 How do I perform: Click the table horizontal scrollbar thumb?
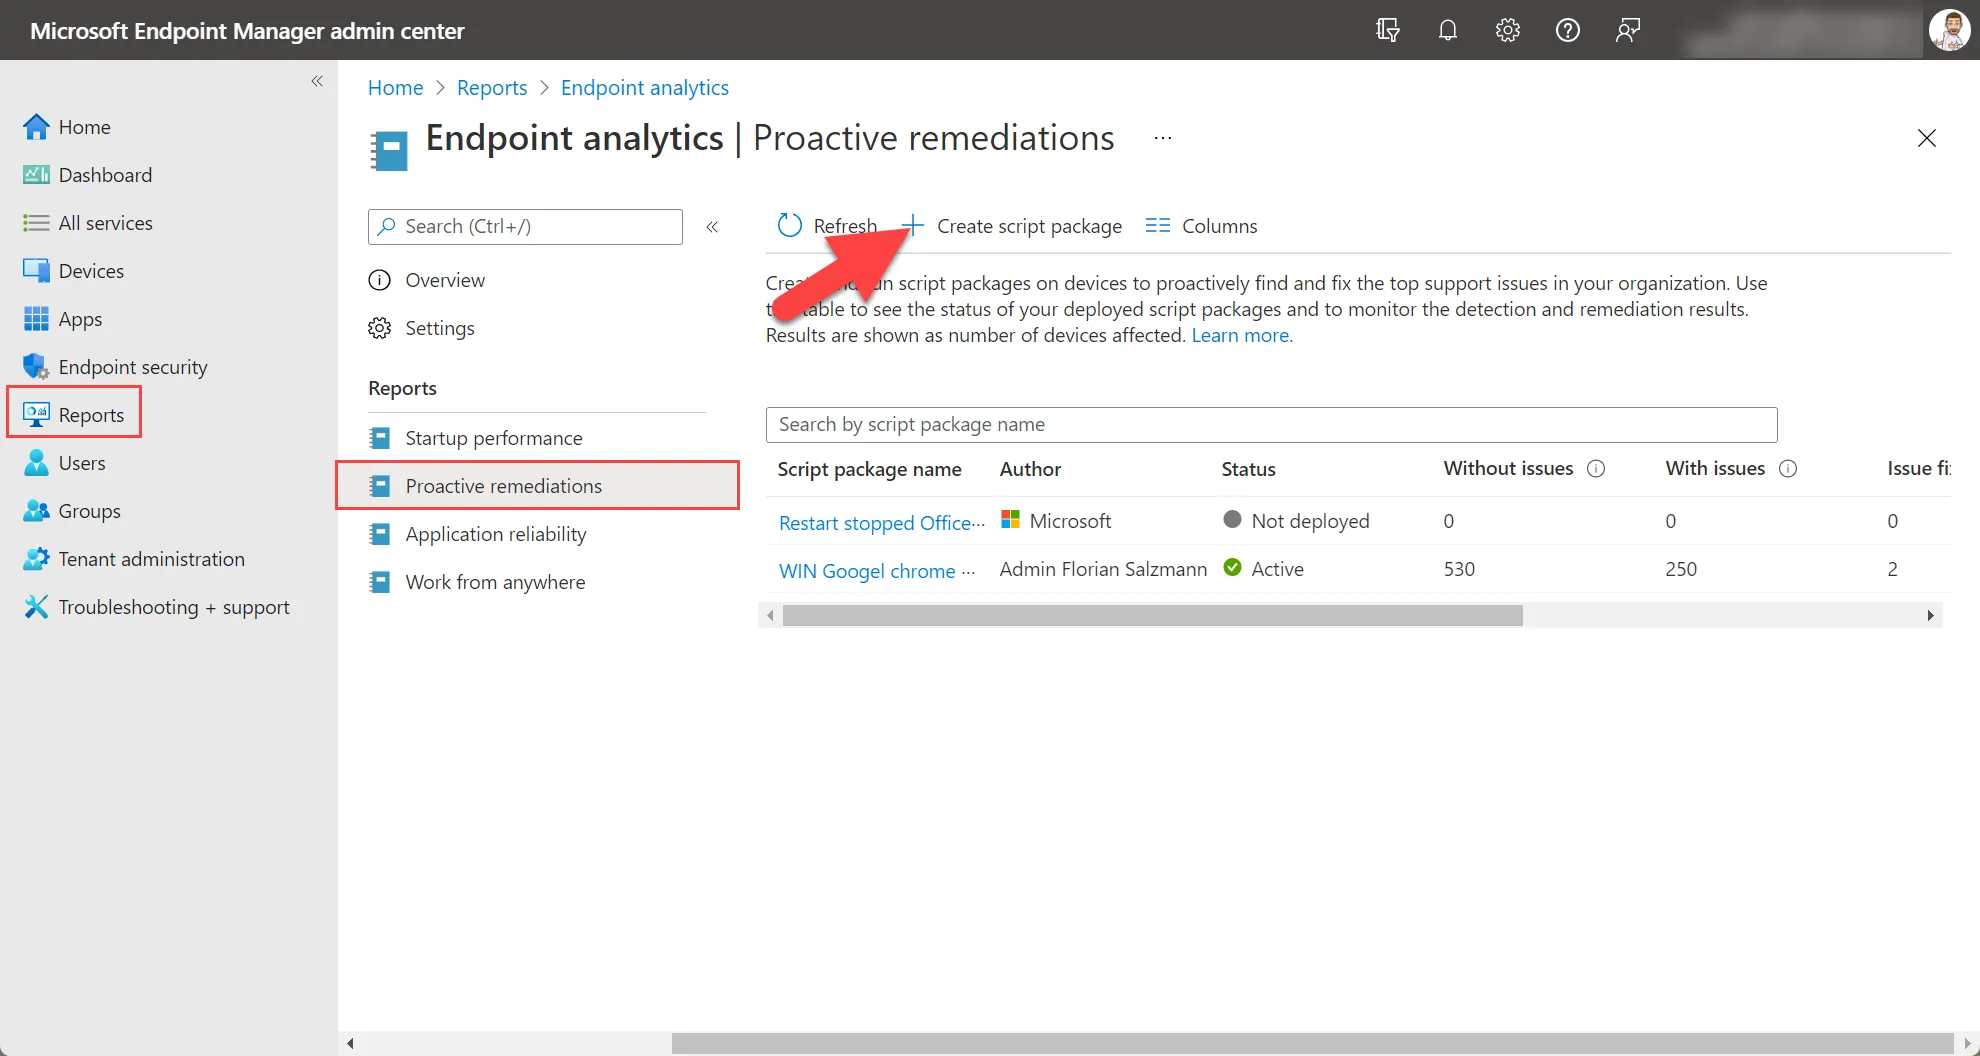click(x=1152, y=615)
